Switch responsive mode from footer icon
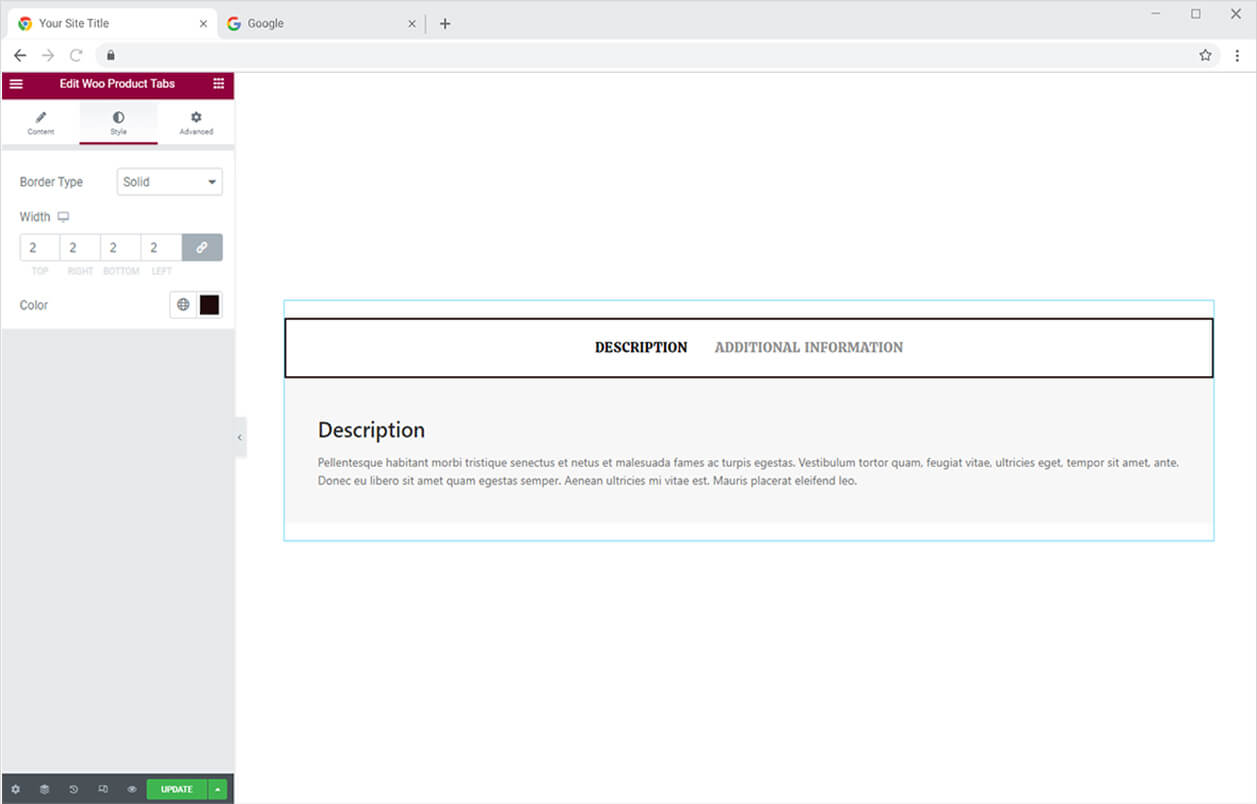This screenshot has width=1257, height=804. tap(102, 789)
